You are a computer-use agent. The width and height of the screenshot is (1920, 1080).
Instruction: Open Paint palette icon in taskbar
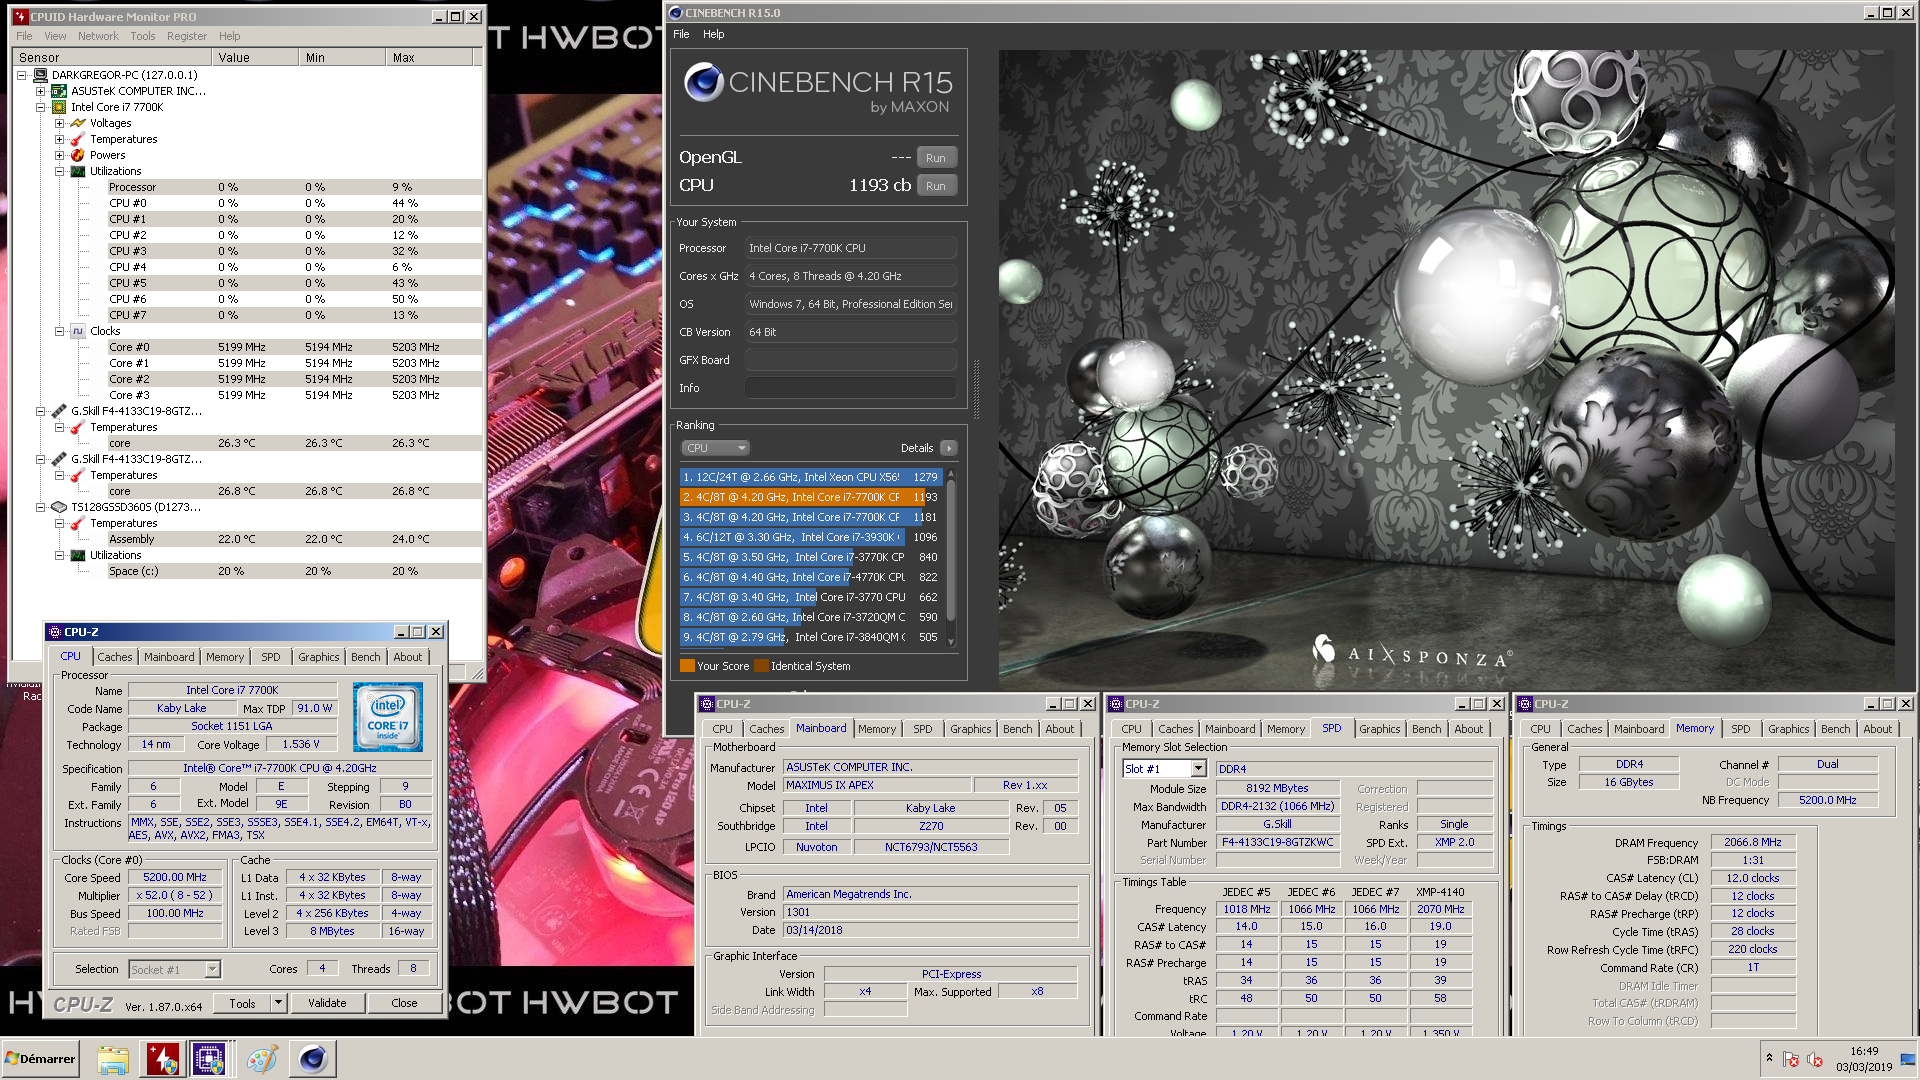pyautogui.click(x=262, y=1059)
